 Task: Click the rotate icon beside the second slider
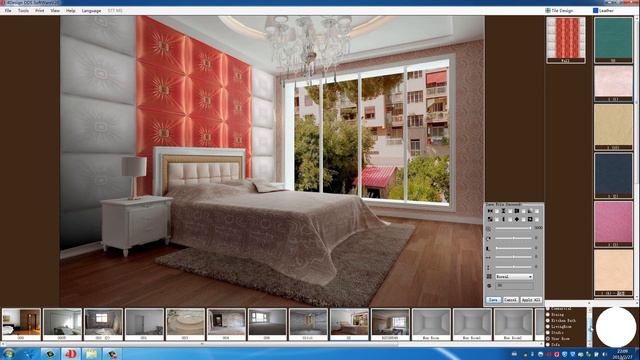(489, 238)
